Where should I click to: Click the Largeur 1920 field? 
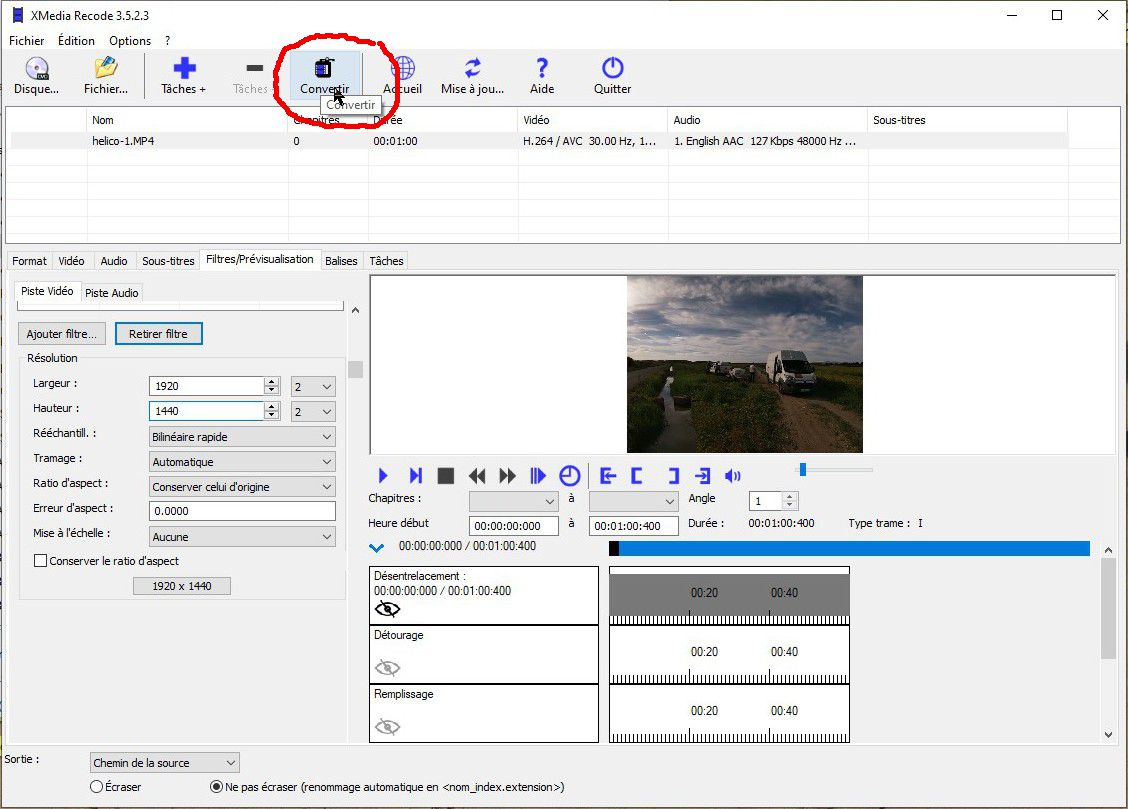[x=206, y=386]
